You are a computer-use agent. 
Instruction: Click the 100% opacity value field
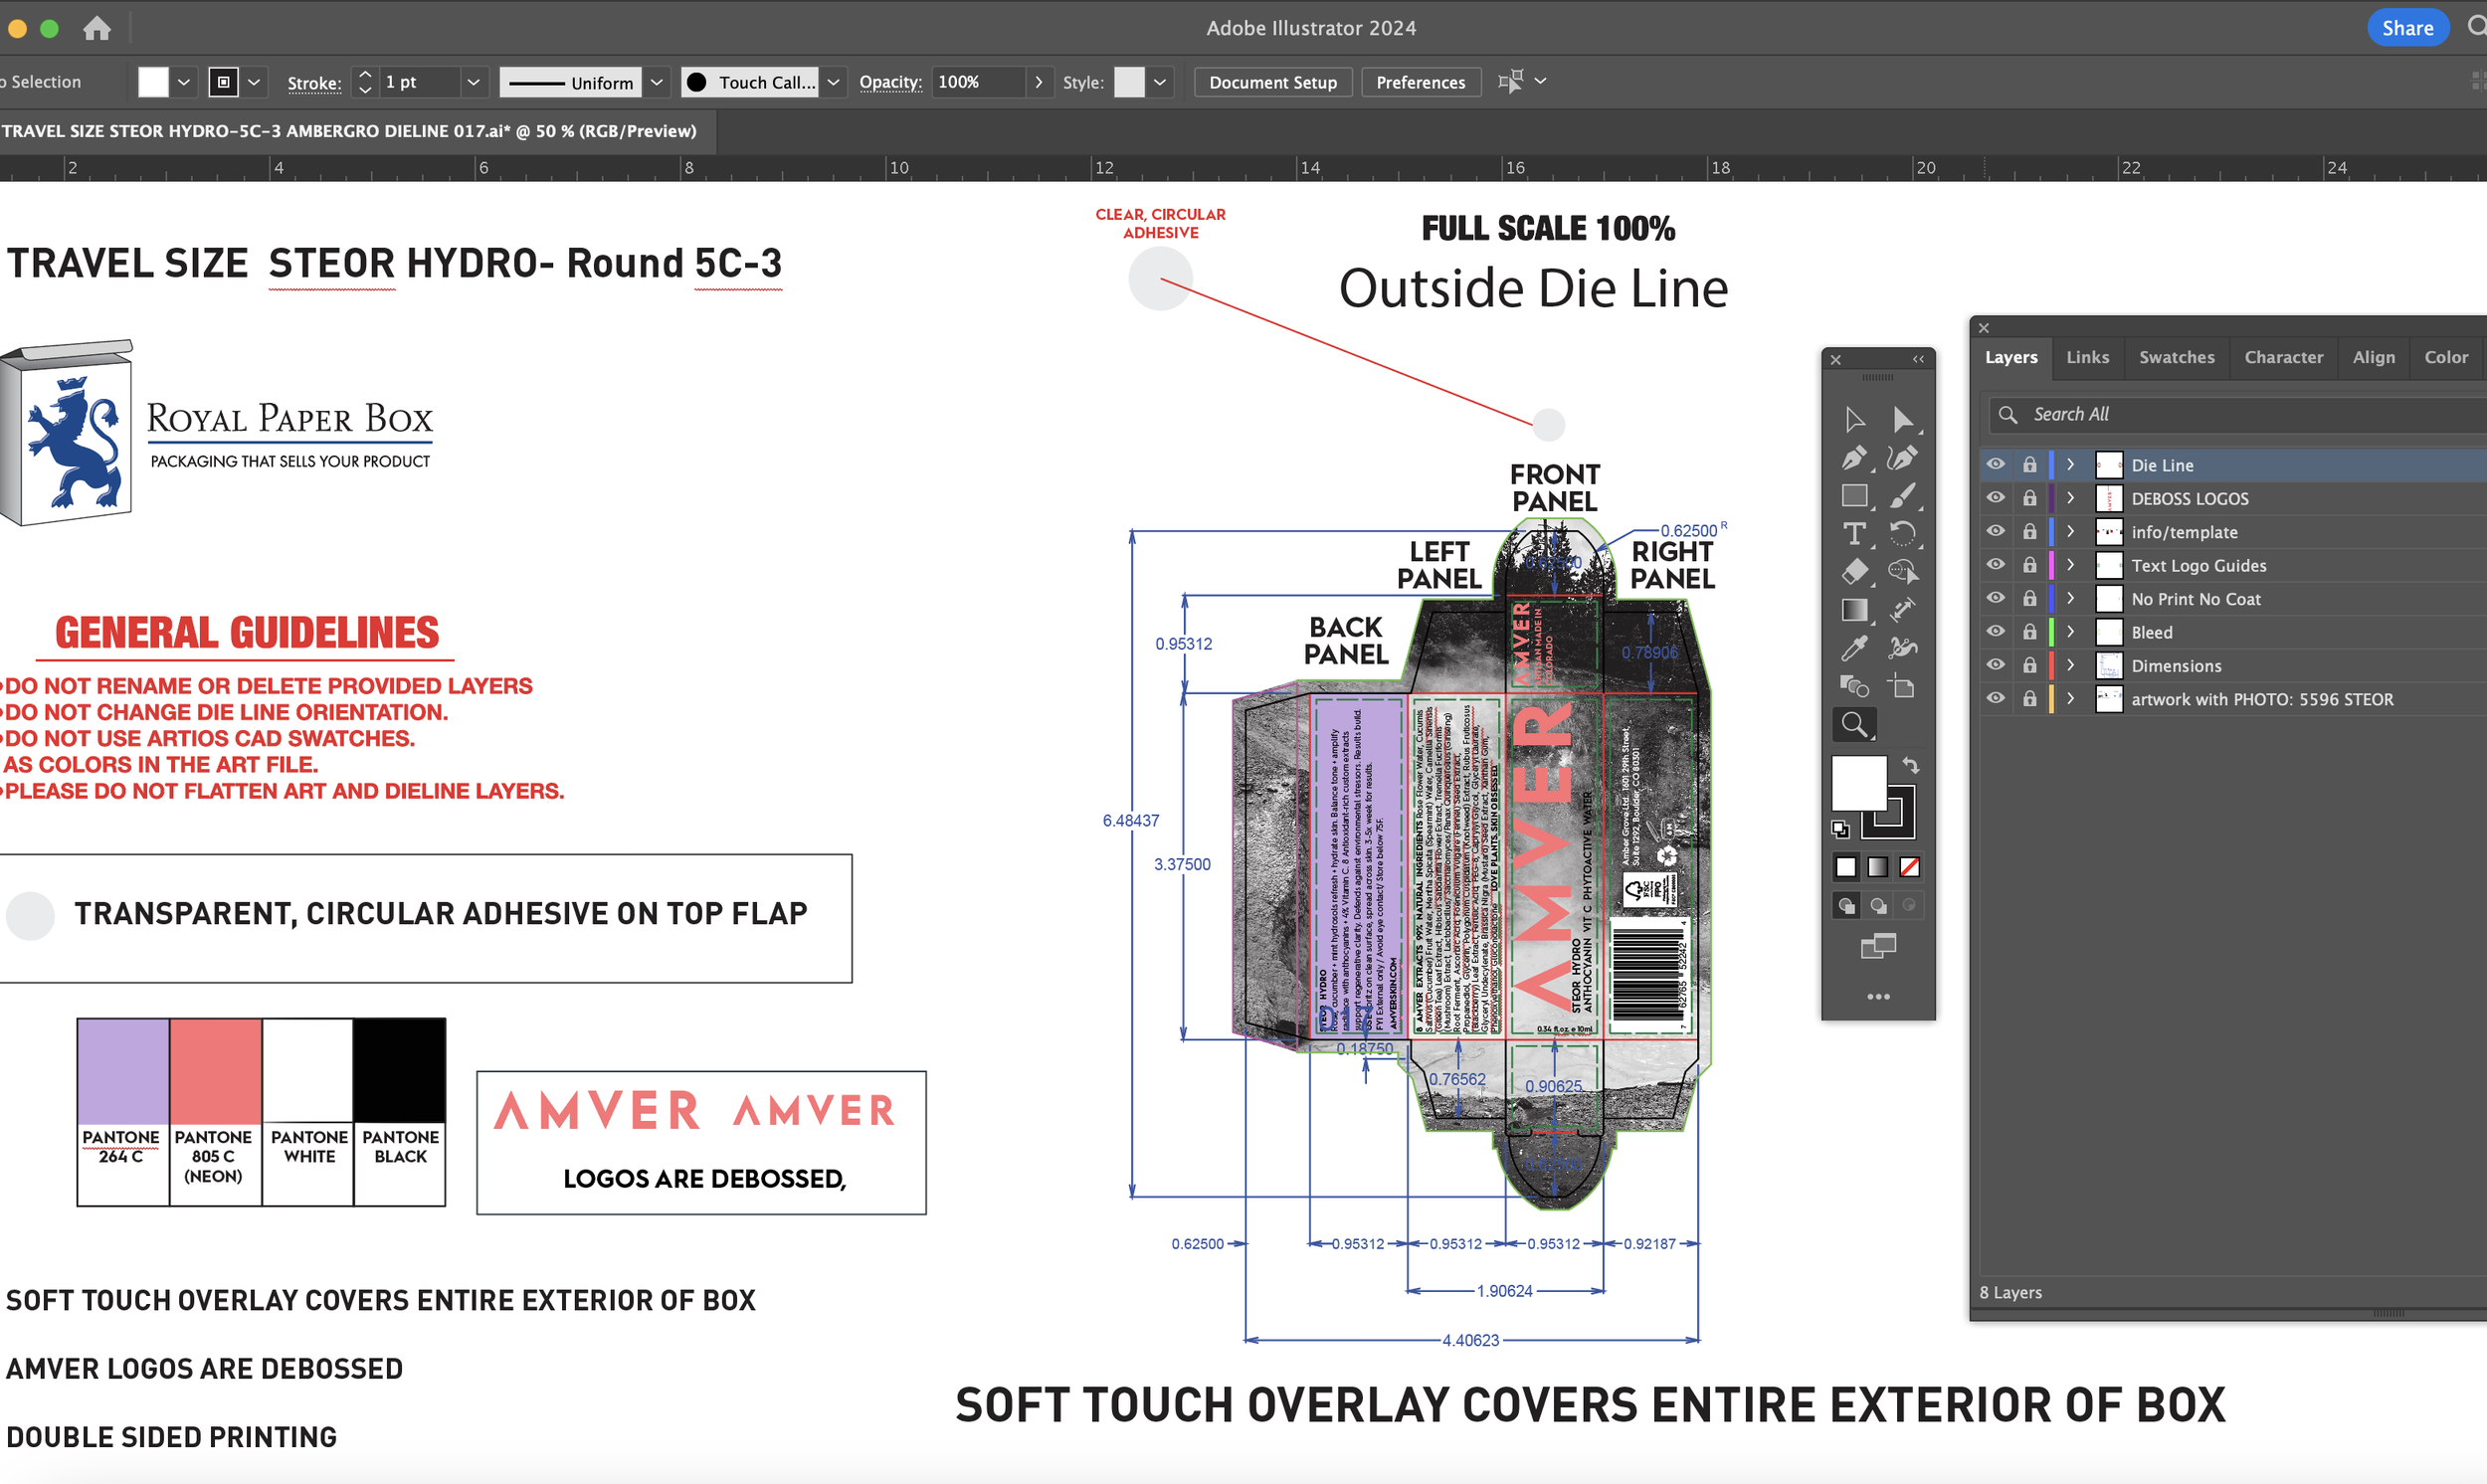979,82
